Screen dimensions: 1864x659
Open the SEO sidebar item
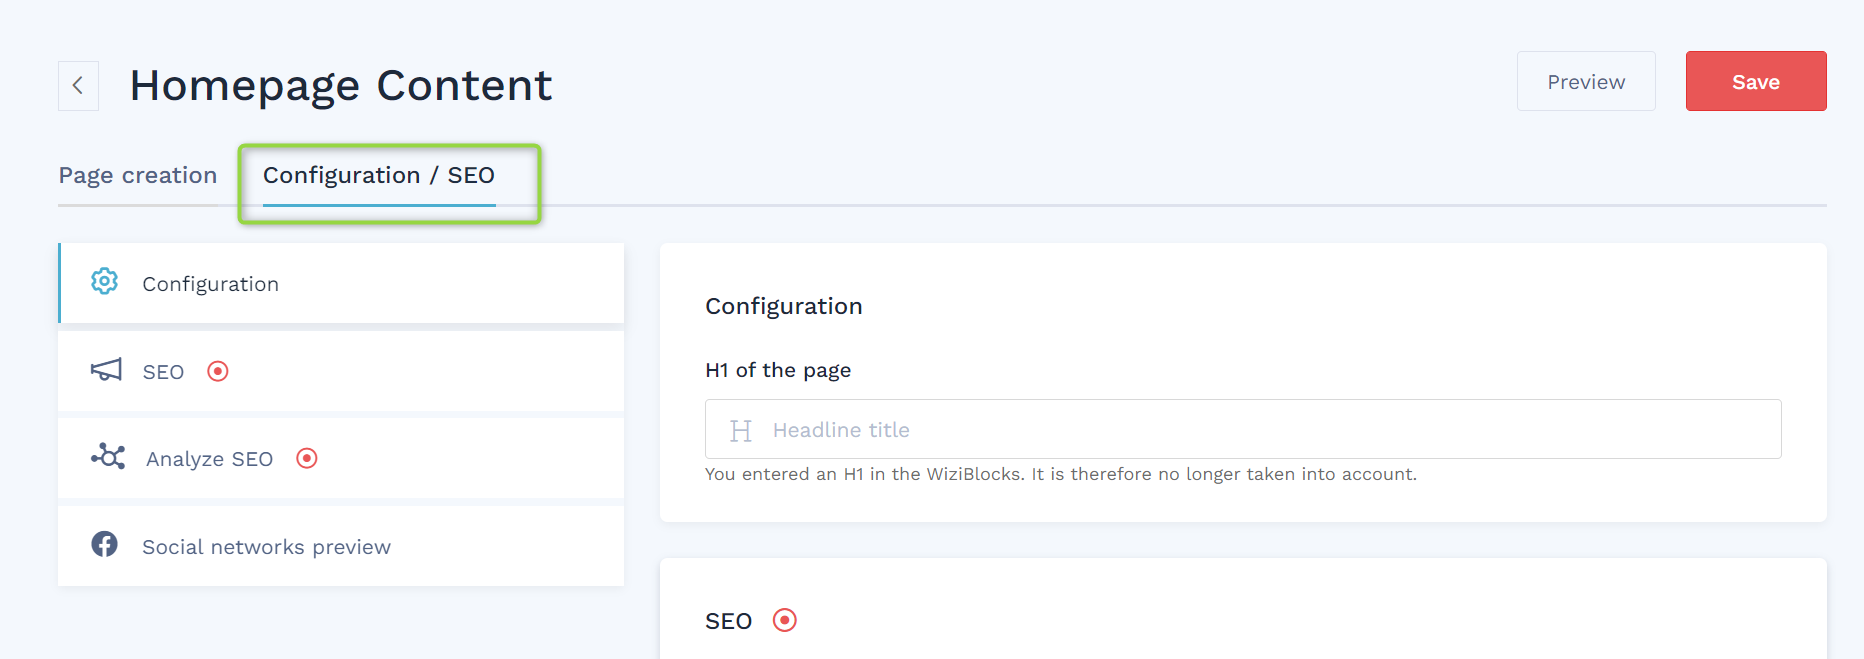[341, 371]
